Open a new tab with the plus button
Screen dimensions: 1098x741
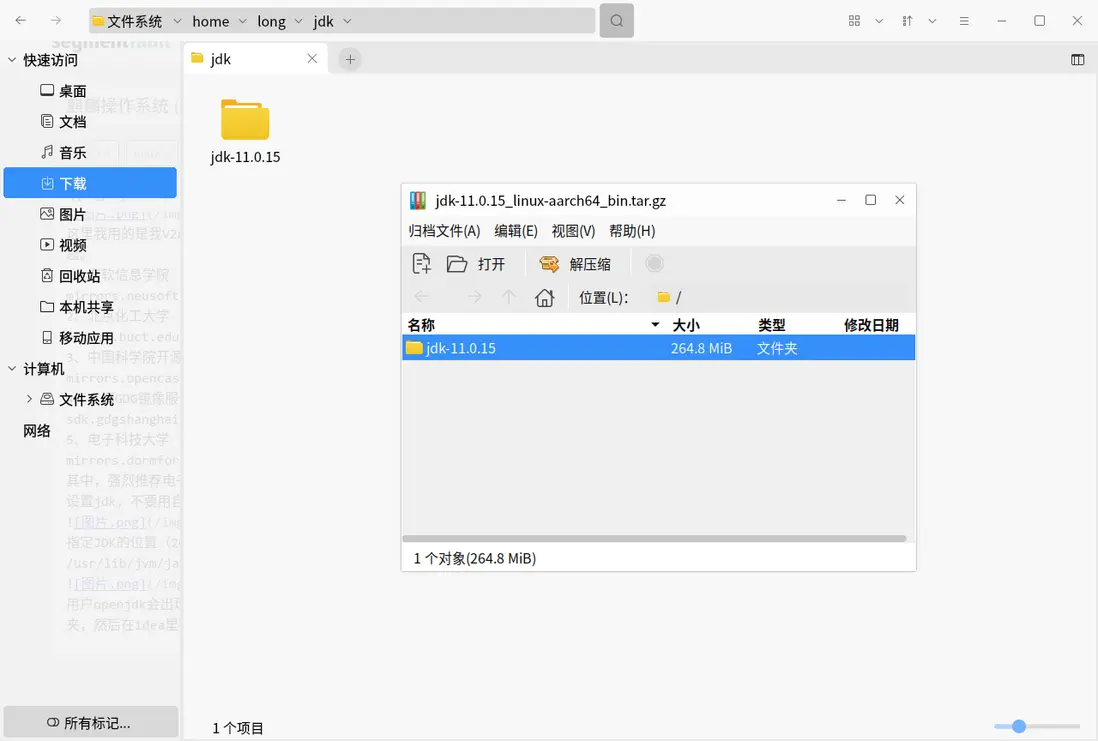(x=349, y=59)
